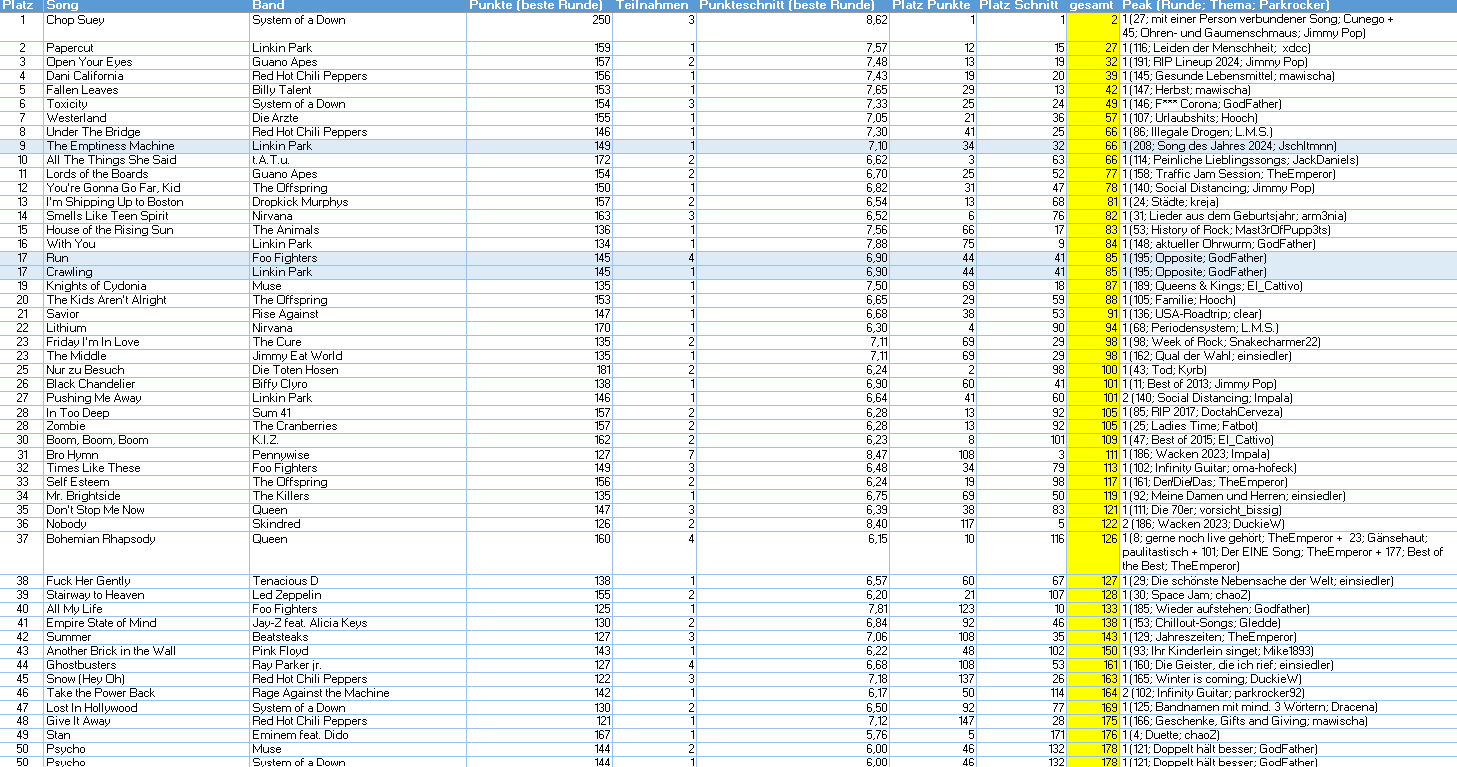Screen dimensions: 1457x767
Task: Select the 'Stairway to Heaven' cell
Action: pyautogui.click(x=146, y=595)
